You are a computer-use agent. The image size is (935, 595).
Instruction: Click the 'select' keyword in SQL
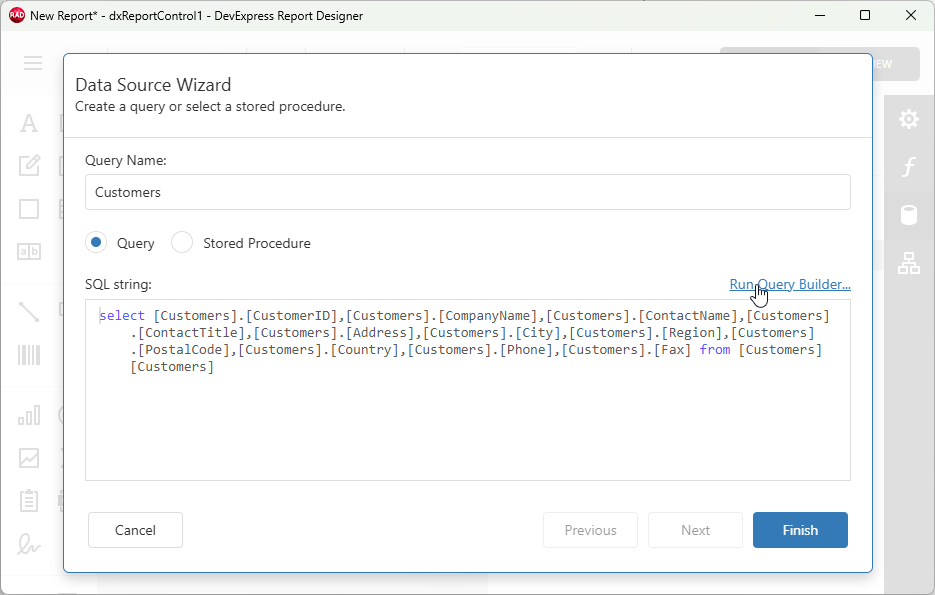(x=122, y=315)
